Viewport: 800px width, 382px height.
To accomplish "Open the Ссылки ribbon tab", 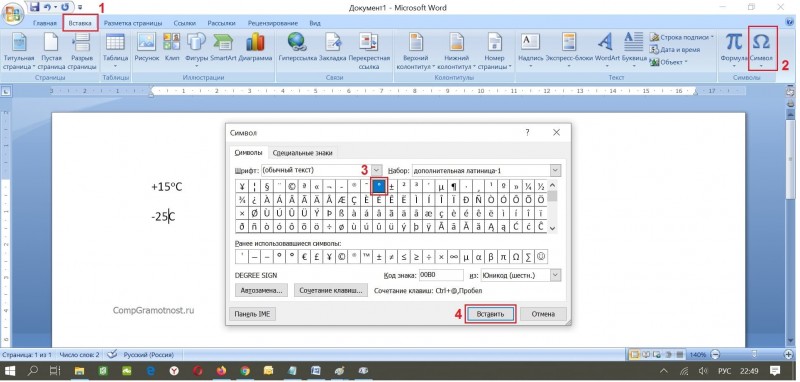I will [x=184, y=23].
